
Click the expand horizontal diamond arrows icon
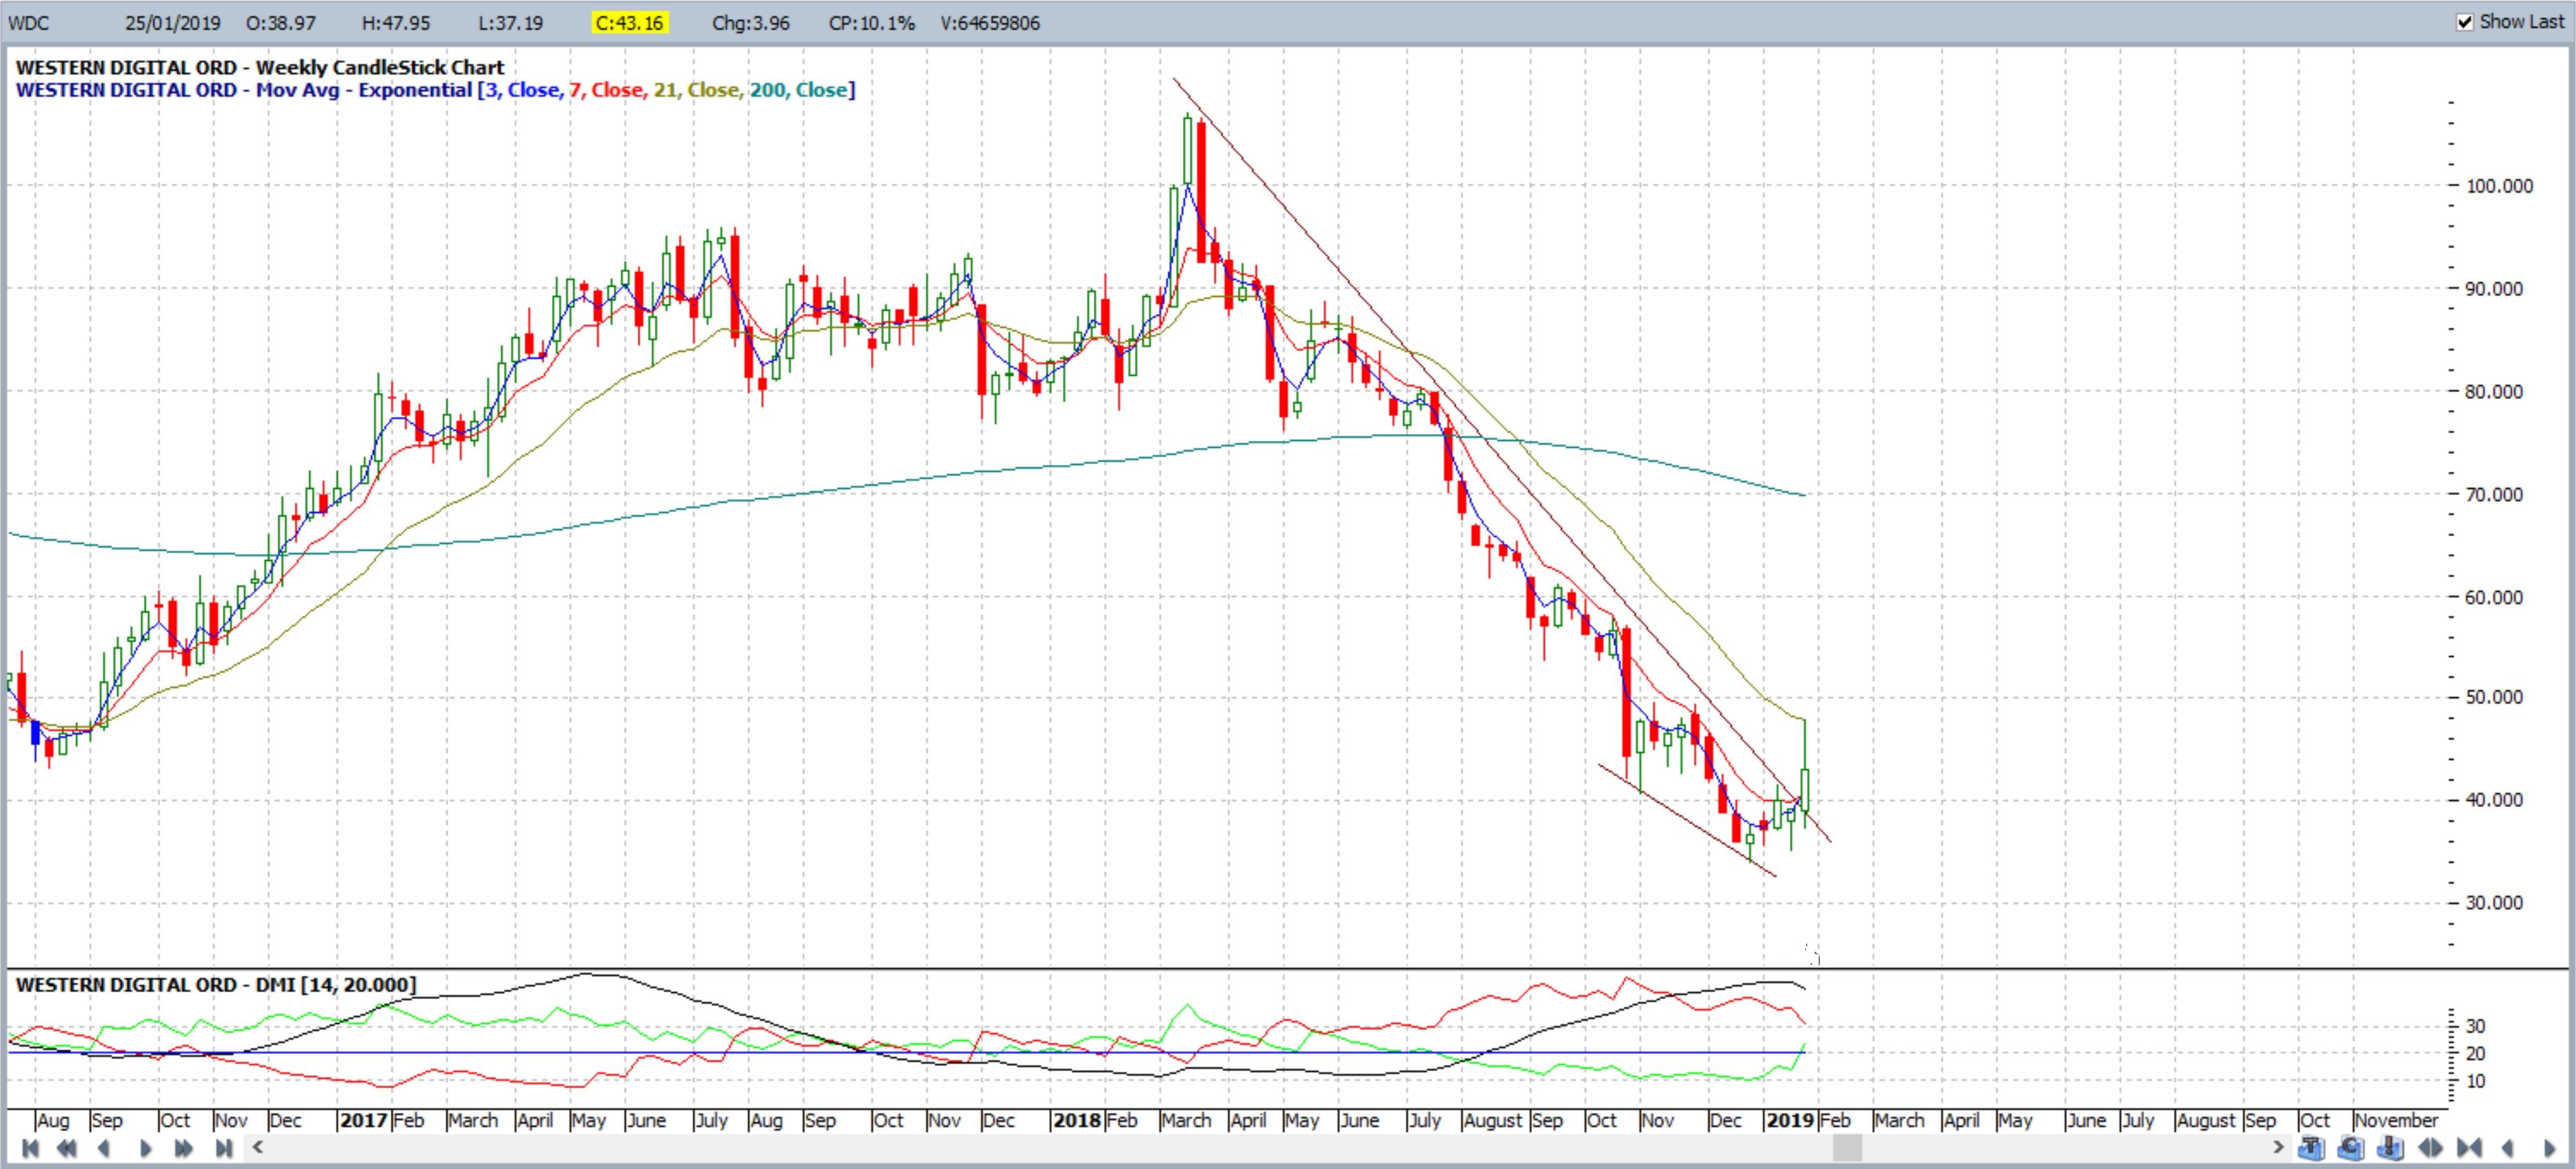pyautogui.click(x=2431, y=1147)
